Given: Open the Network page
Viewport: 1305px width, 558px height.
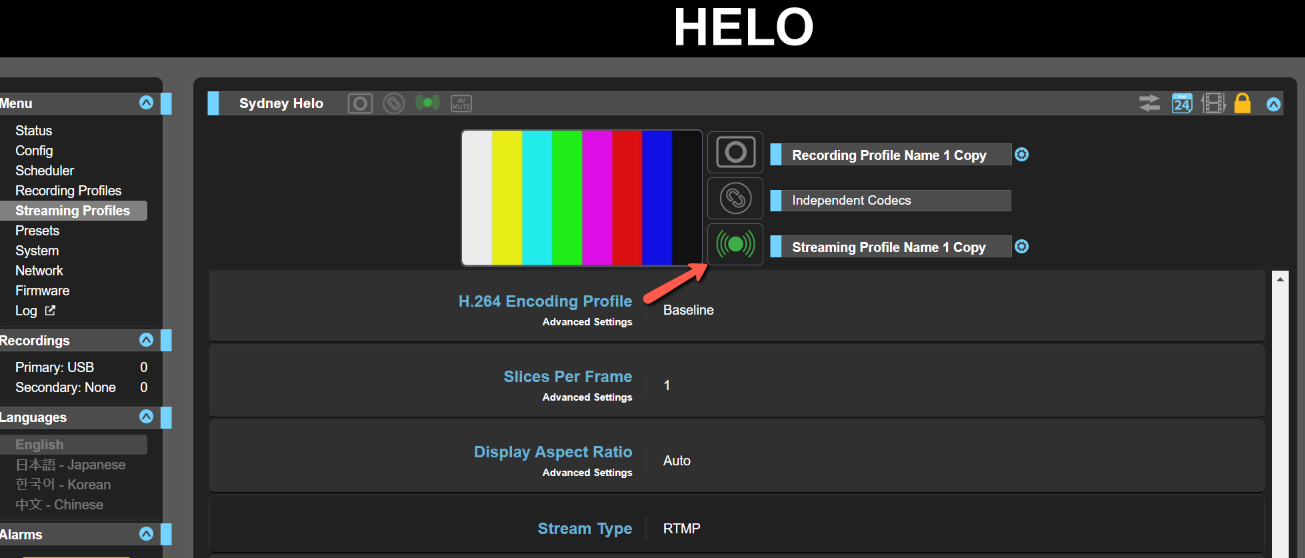Looking at the screenshot, I should [x=39, y=271].
